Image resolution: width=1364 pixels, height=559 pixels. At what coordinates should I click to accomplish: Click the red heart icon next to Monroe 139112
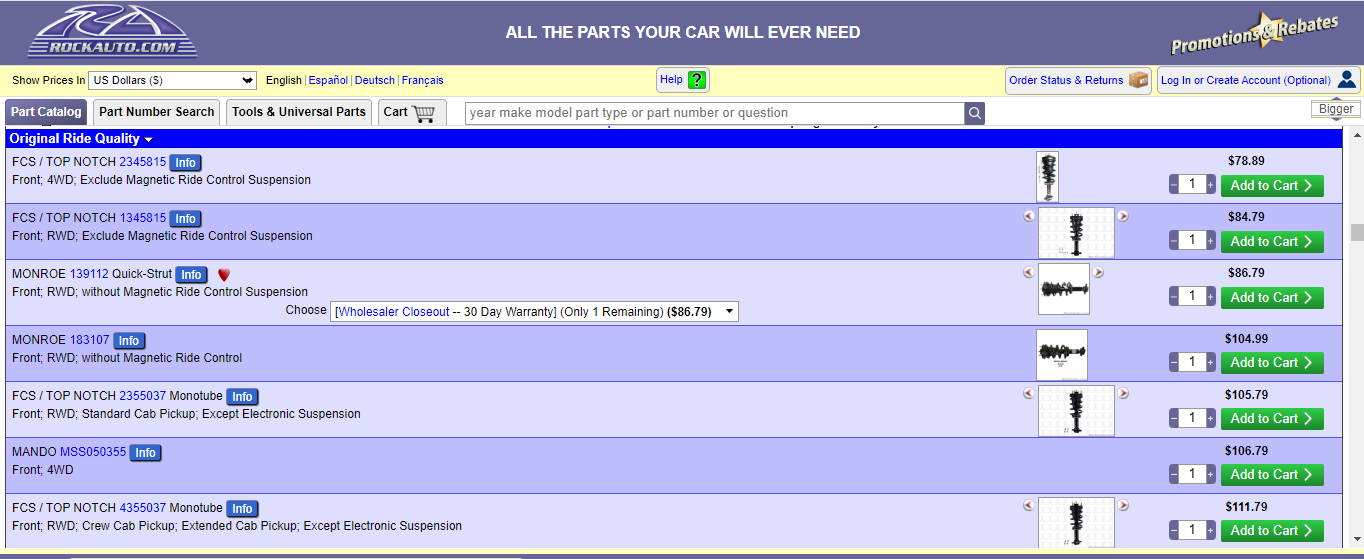(224, 275)
